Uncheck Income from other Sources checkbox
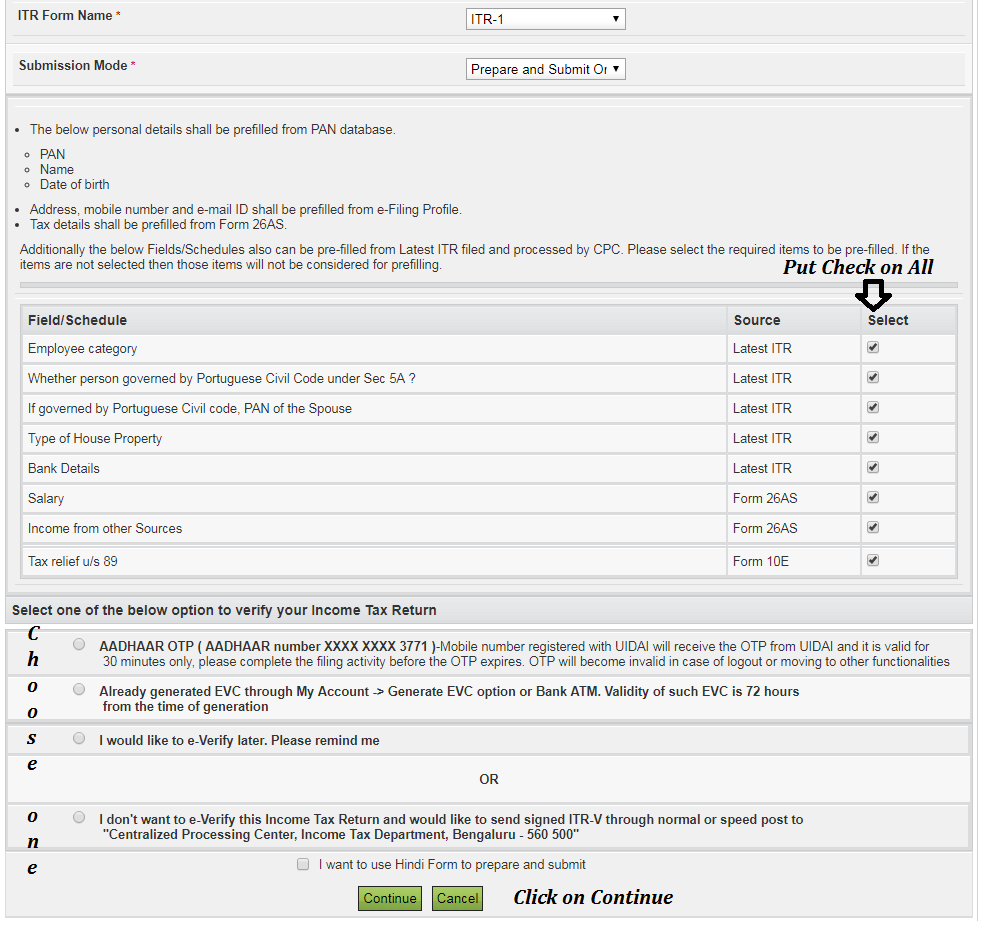The height and width of the screenshot is (930, 986). pos(872,527)
